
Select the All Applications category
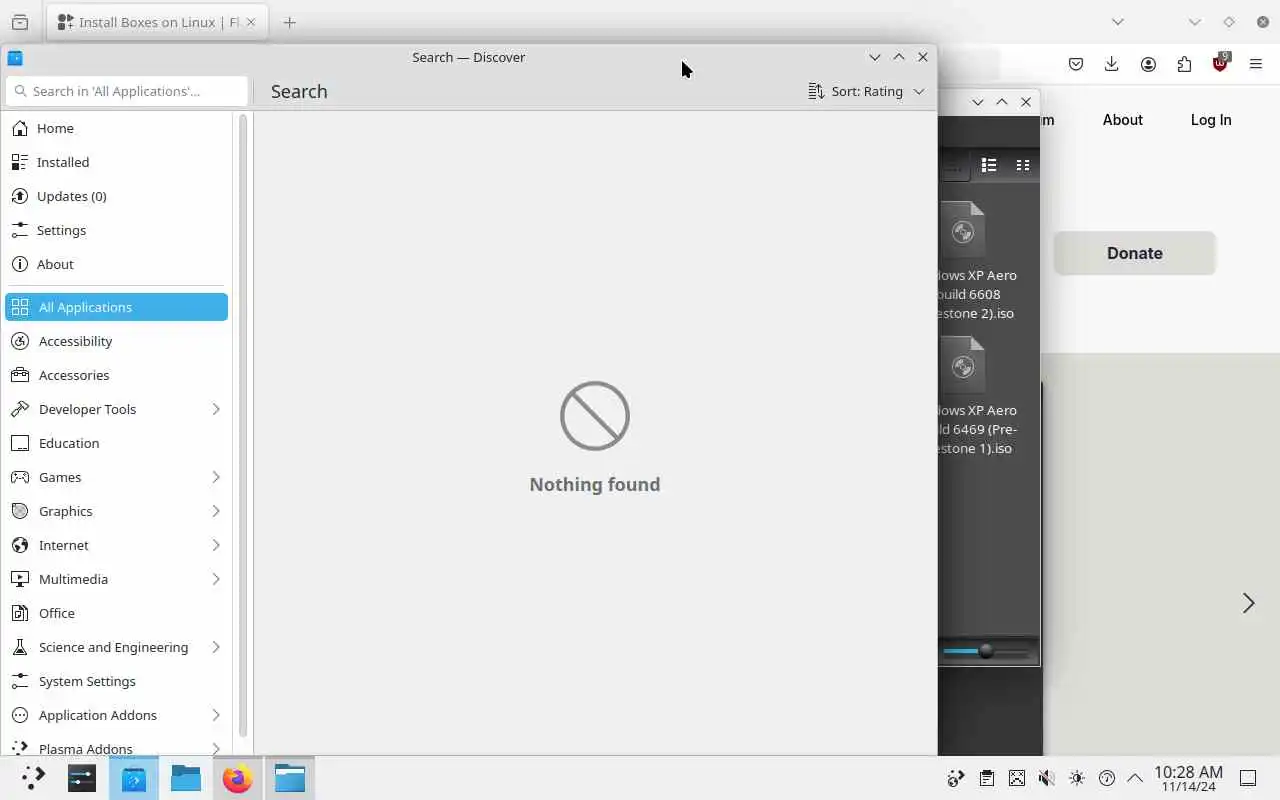117,307
